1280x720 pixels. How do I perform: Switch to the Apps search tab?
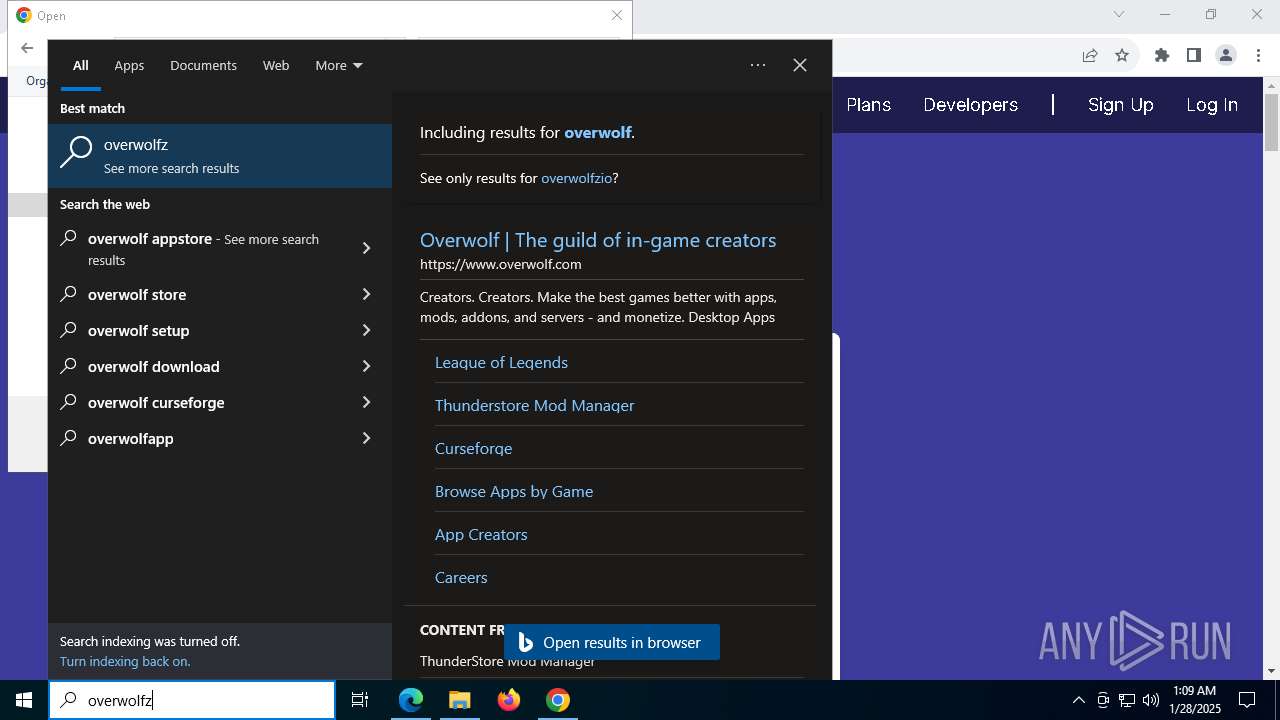[x=129, y=65]
